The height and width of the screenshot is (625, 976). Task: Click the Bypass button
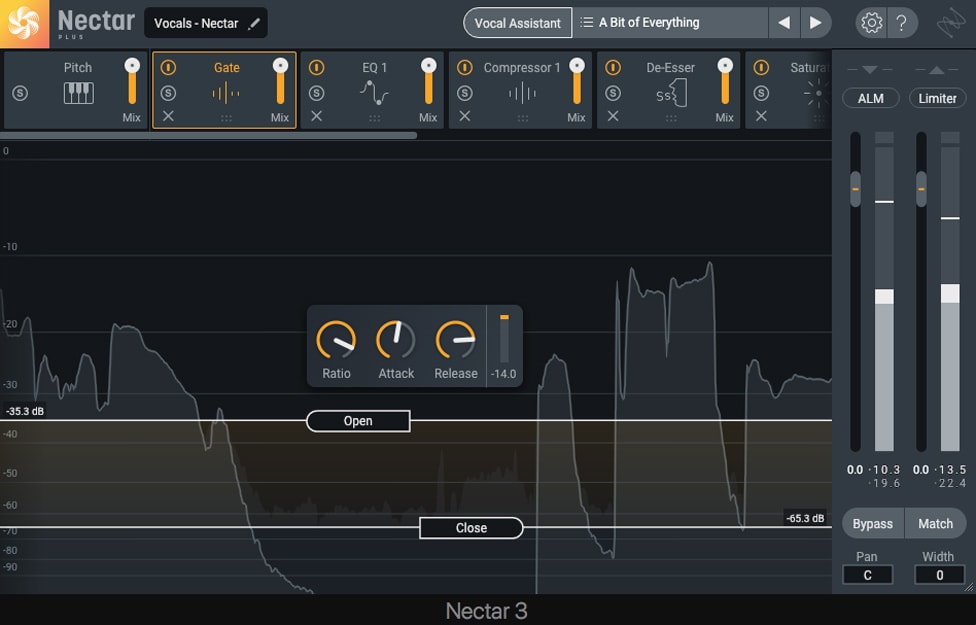click(873, 524)
